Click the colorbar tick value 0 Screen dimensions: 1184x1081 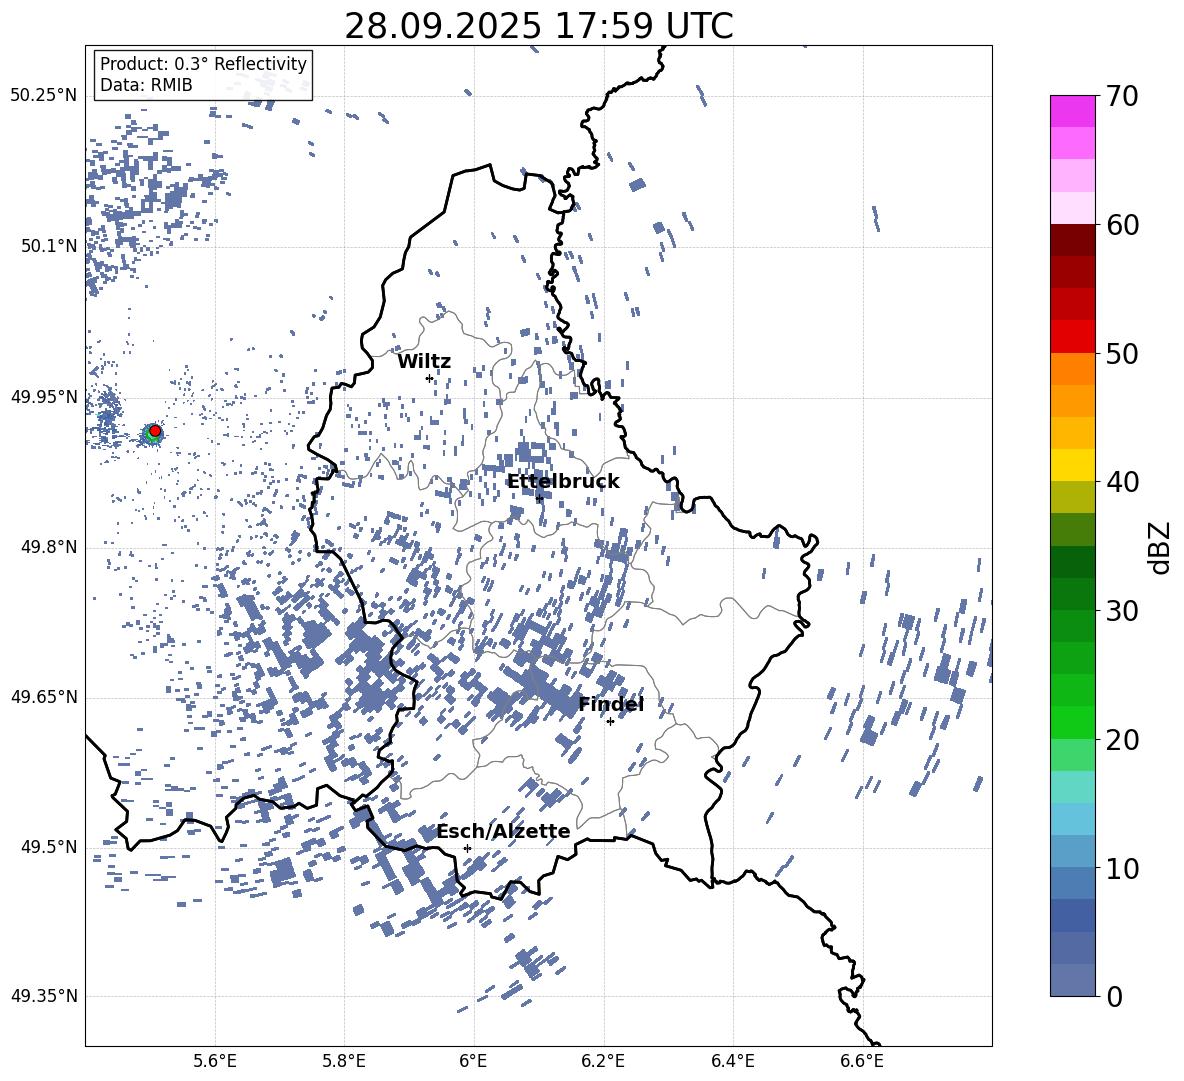point(1114,996)
